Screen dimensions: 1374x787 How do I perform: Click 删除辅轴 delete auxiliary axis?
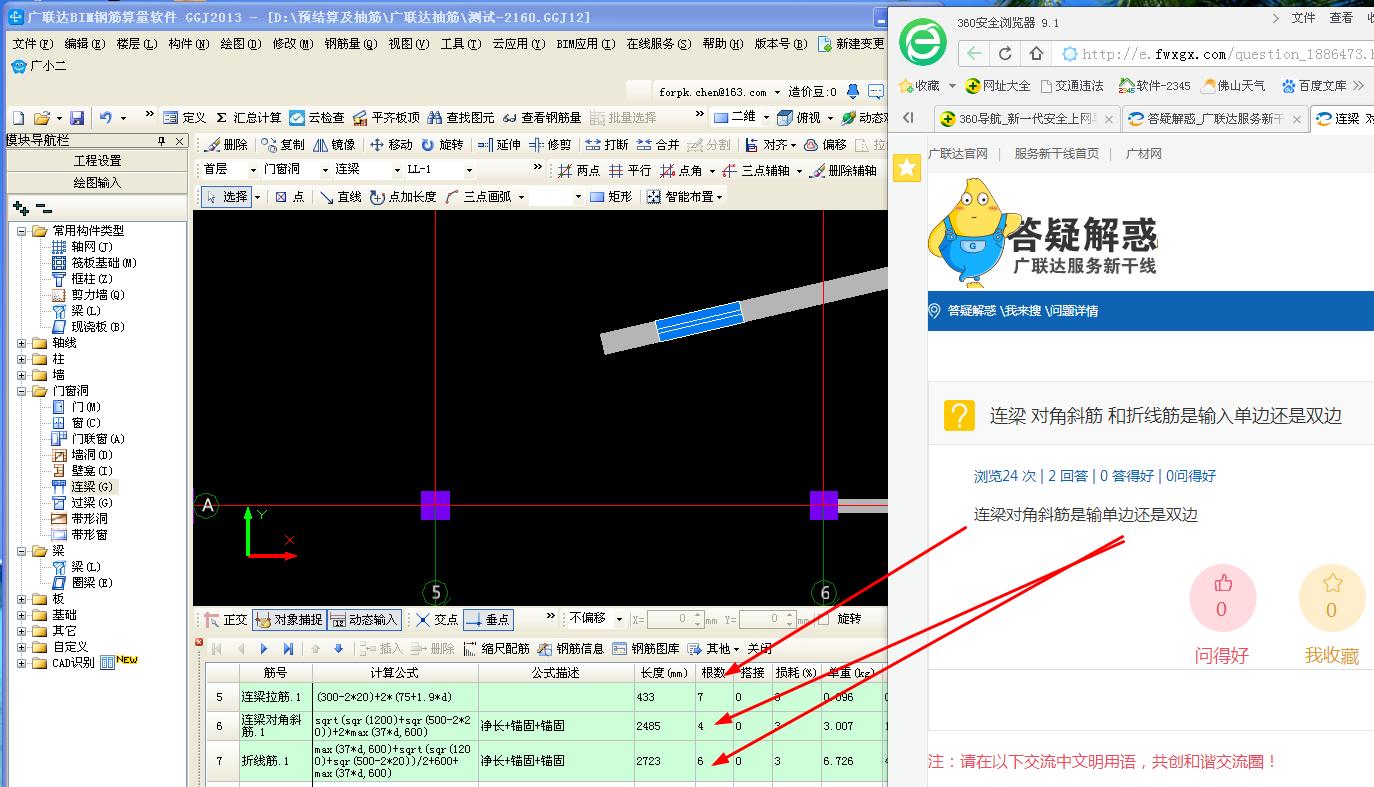[x=843, y=171]
